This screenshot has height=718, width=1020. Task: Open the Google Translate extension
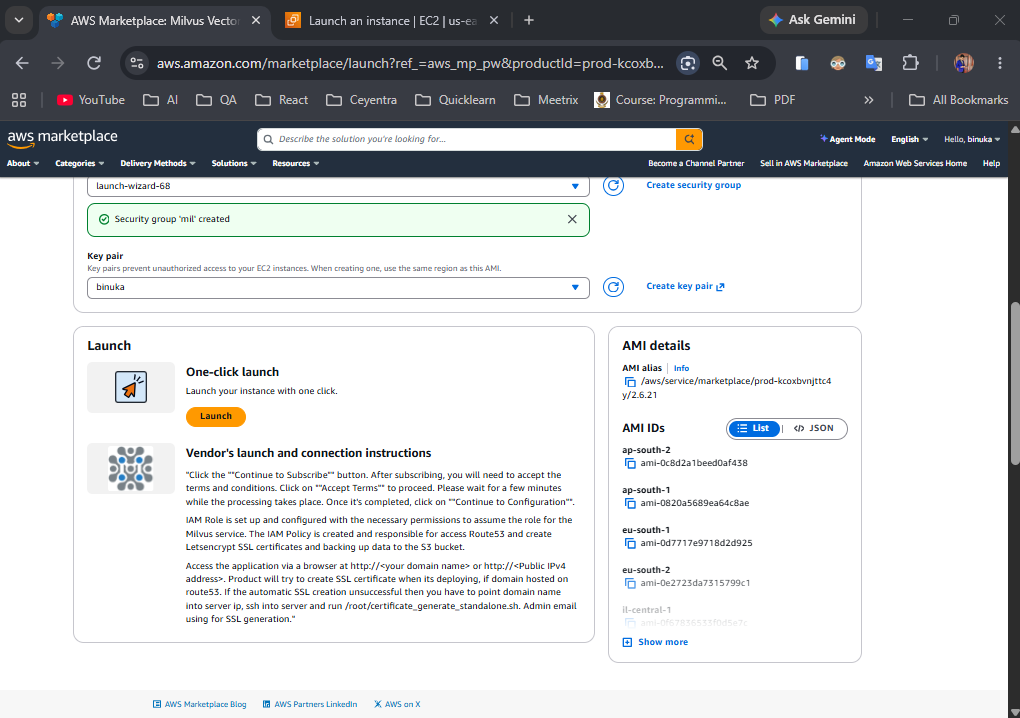pos(874,63)
